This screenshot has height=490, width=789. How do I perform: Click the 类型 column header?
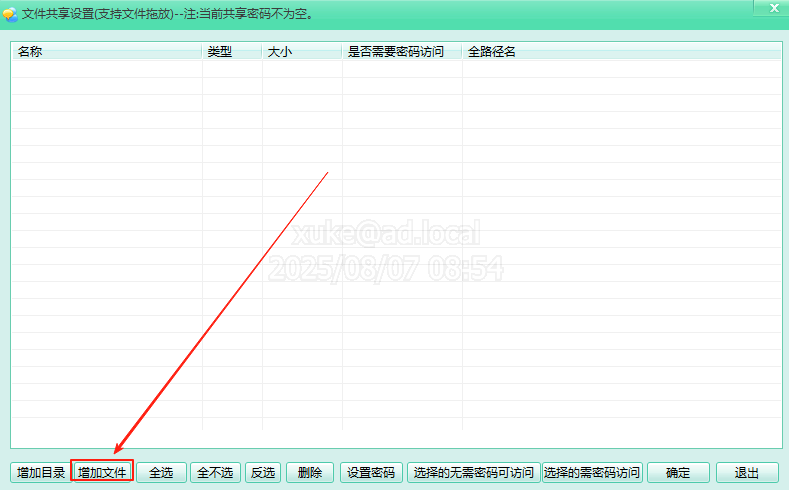click(x=231, y=51)
